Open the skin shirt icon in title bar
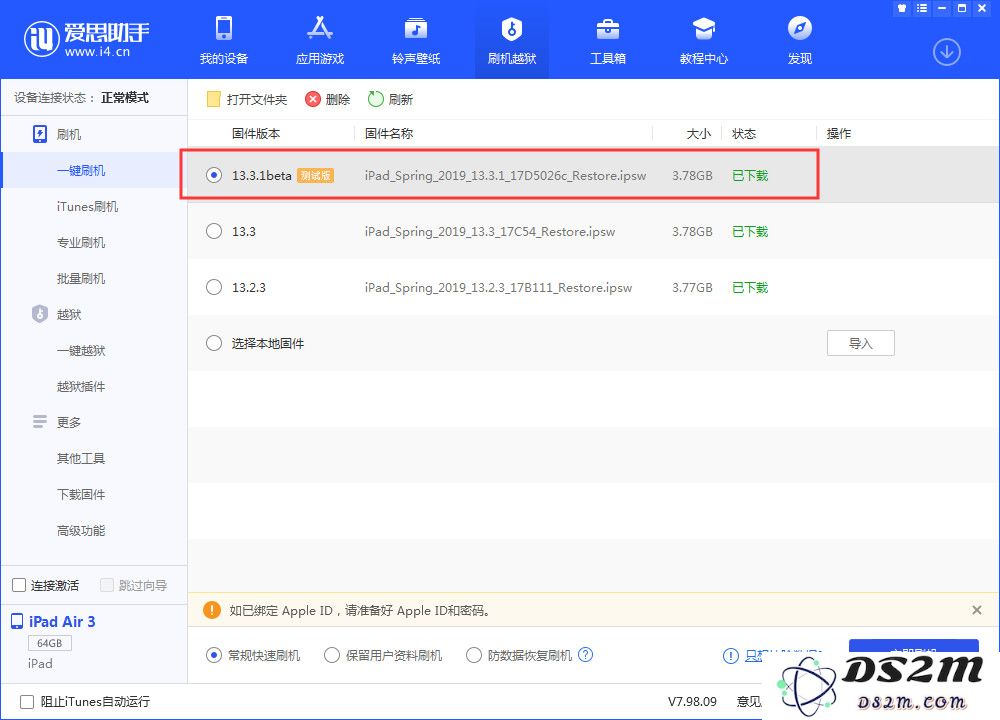 pyautogui.click(x=902, y=8)
